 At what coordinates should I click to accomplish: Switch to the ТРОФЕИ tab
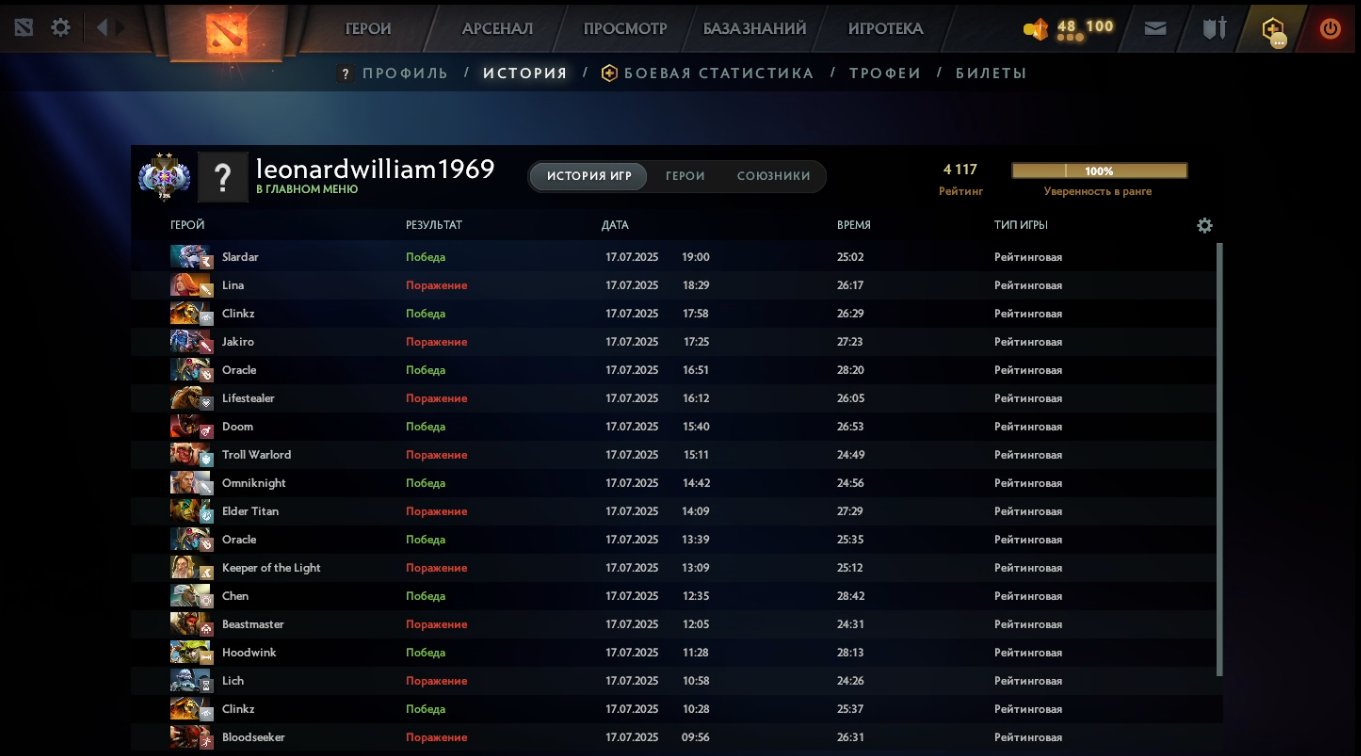pos(885,73)
